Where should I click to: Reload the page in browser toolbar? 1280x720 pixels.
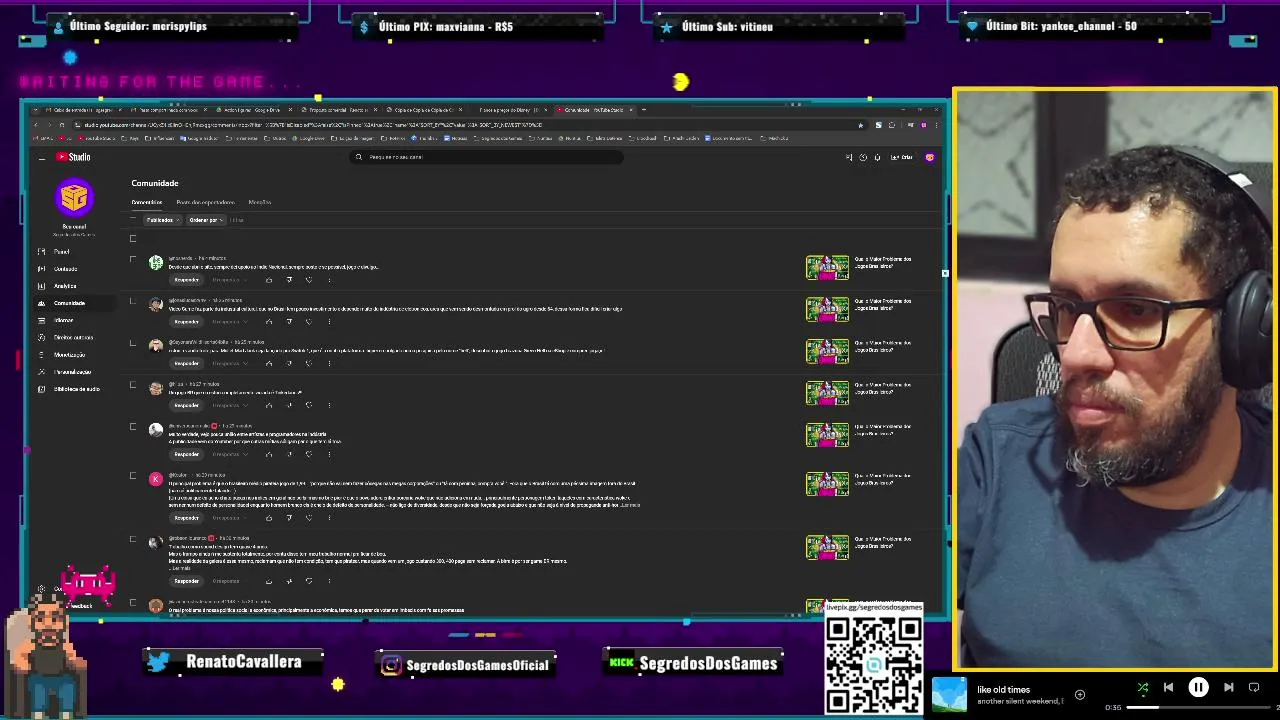click(x=62, y=125)
